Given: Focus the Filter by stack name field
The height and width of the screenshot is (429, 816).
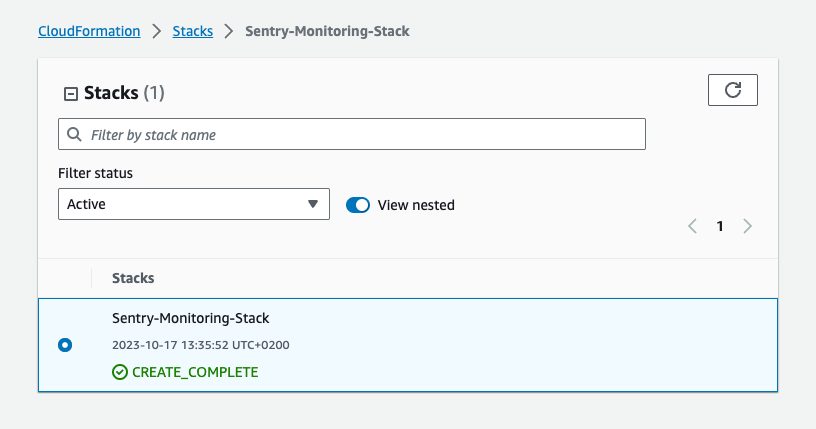Looking at the screenshot, I should point(360,134).
